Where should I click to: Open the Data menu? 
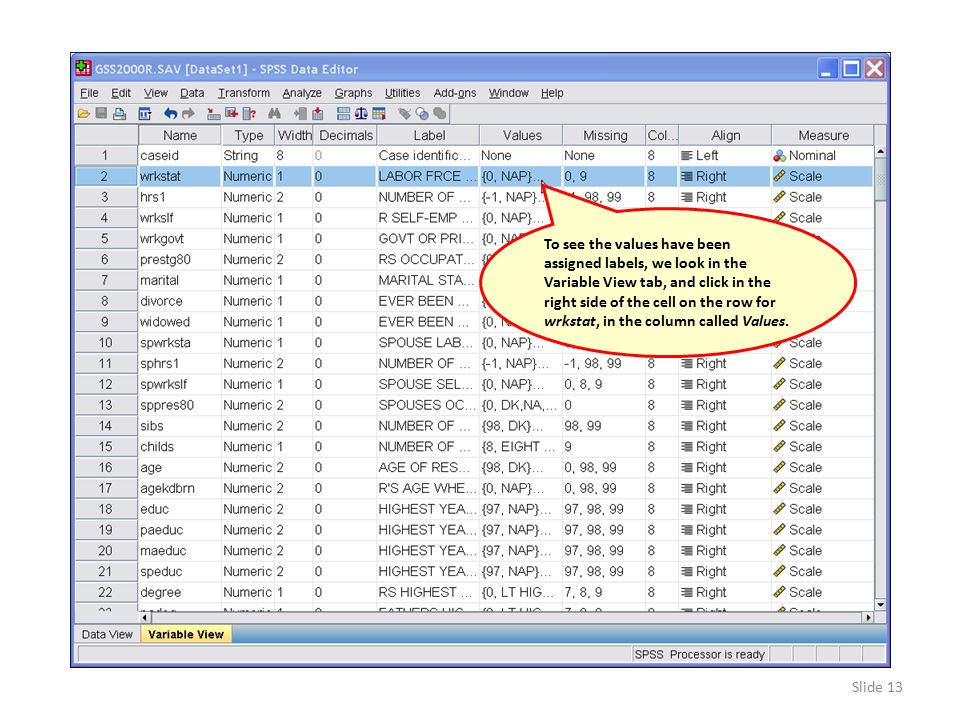[192, 93]
